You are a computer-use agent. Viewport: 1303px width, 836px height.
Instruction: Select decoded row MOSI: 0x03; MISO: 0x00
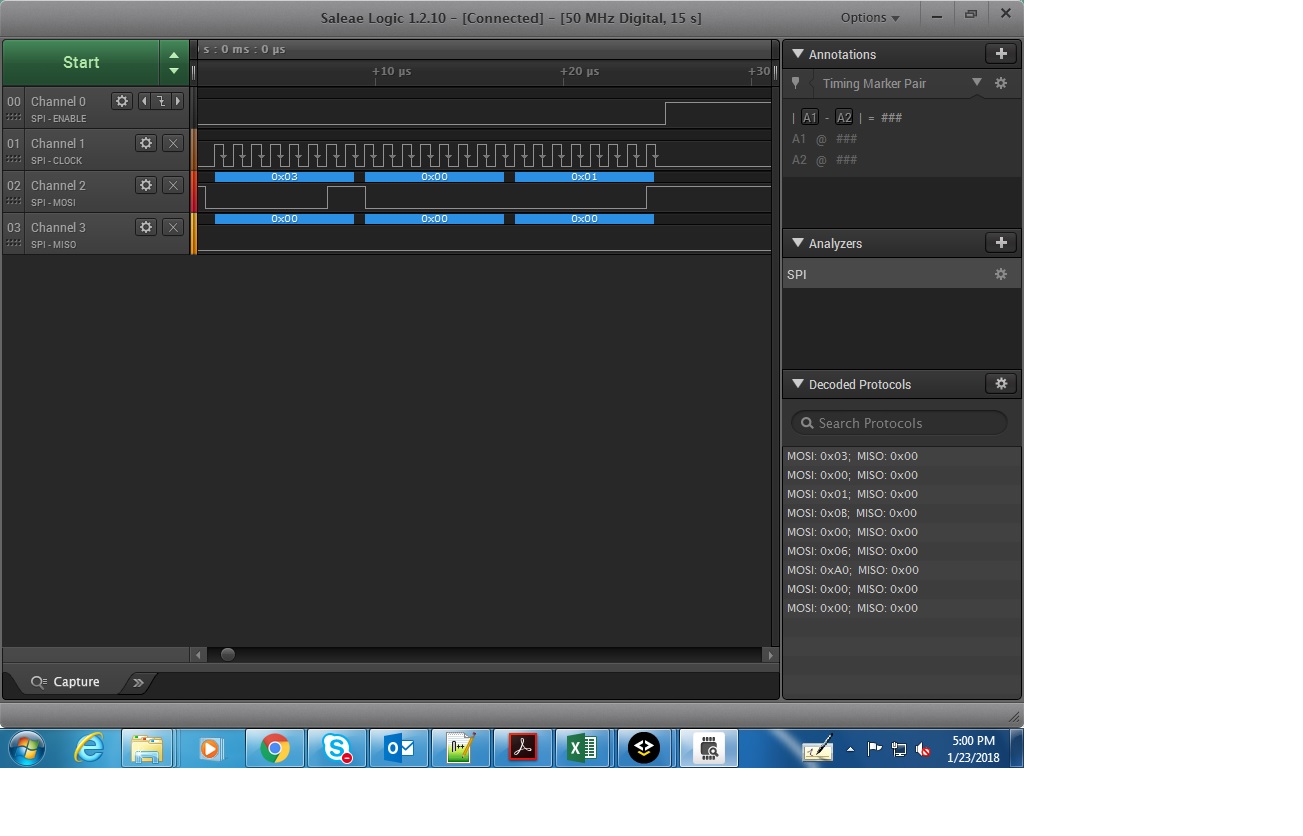click(x=901, y=456)
